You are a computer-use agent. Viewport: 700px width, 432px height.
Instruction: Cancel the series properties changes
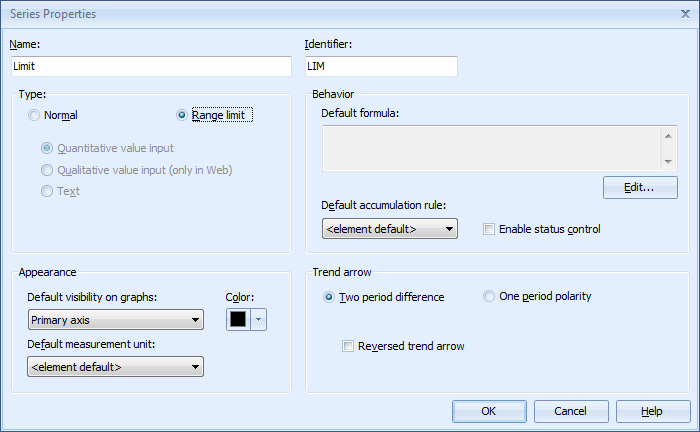pyautogui.click(x=571, y=411)
